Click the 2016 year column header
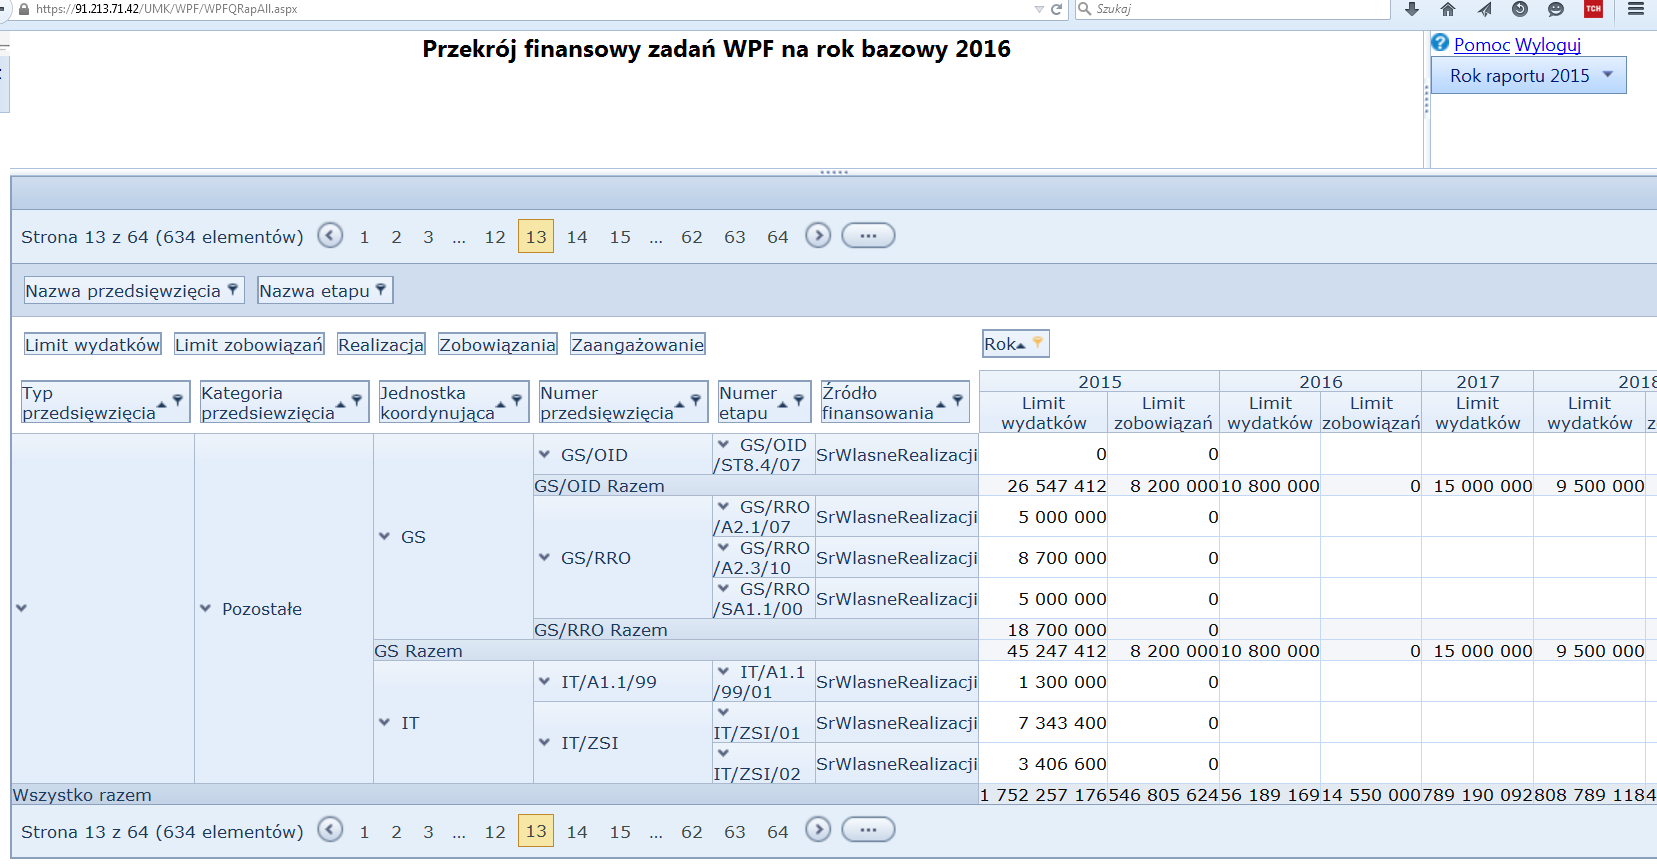Screen dimensions: 1657x865 click(1320, 382)
